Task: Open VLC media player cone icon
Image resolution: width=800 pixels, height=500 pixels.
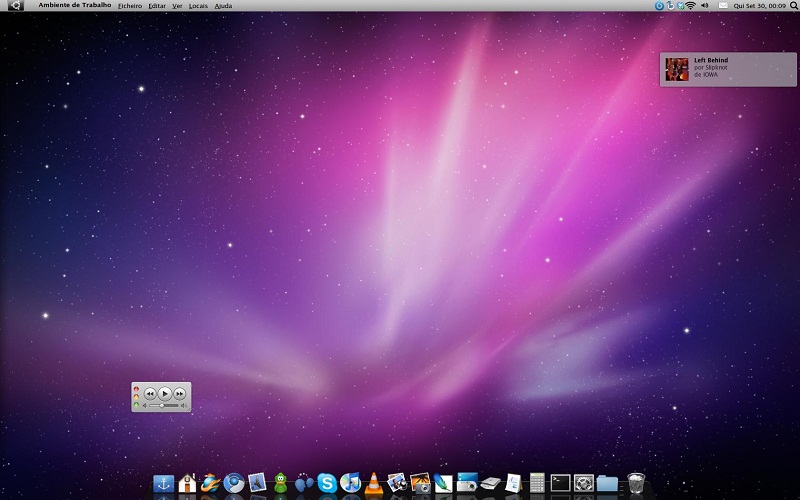Action: [373, 483]
